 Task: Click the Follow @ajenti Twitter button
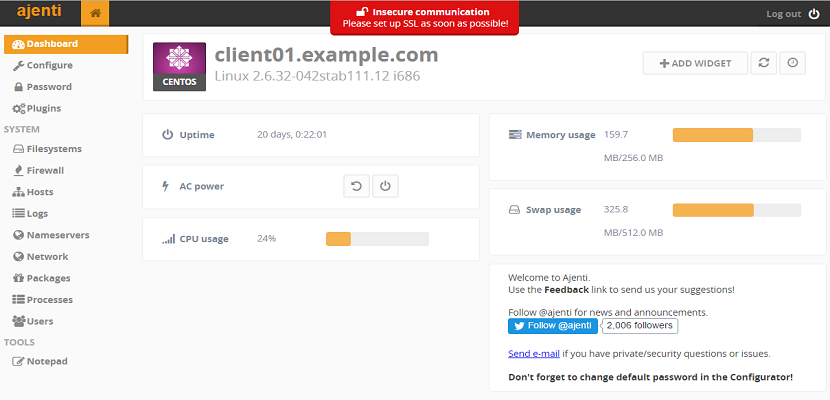(x=553, y=326)
